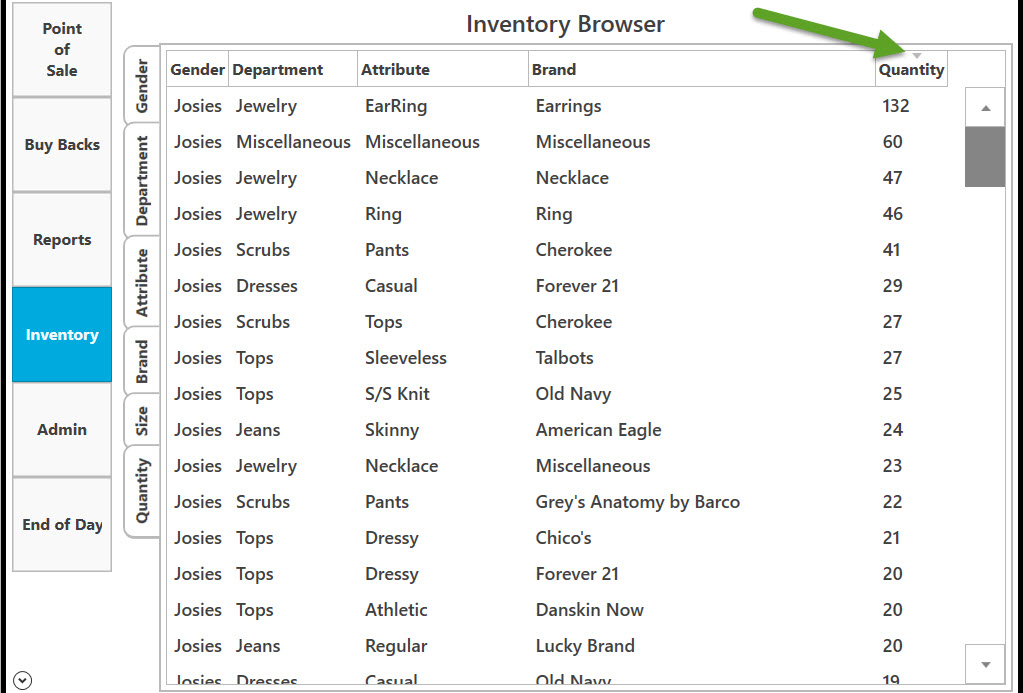Viewport: 1023px width, 693px height.
Task: Switch to the vertical Size tab
Action: (142, 420)
